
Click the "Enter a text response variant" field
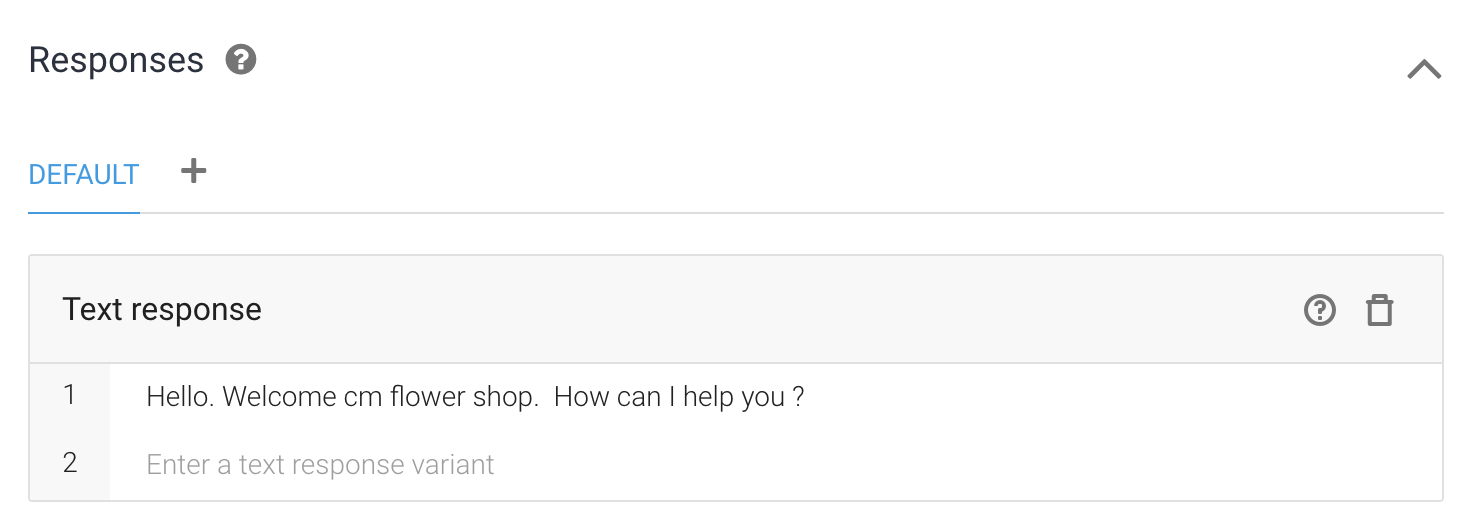coord(320,465)
